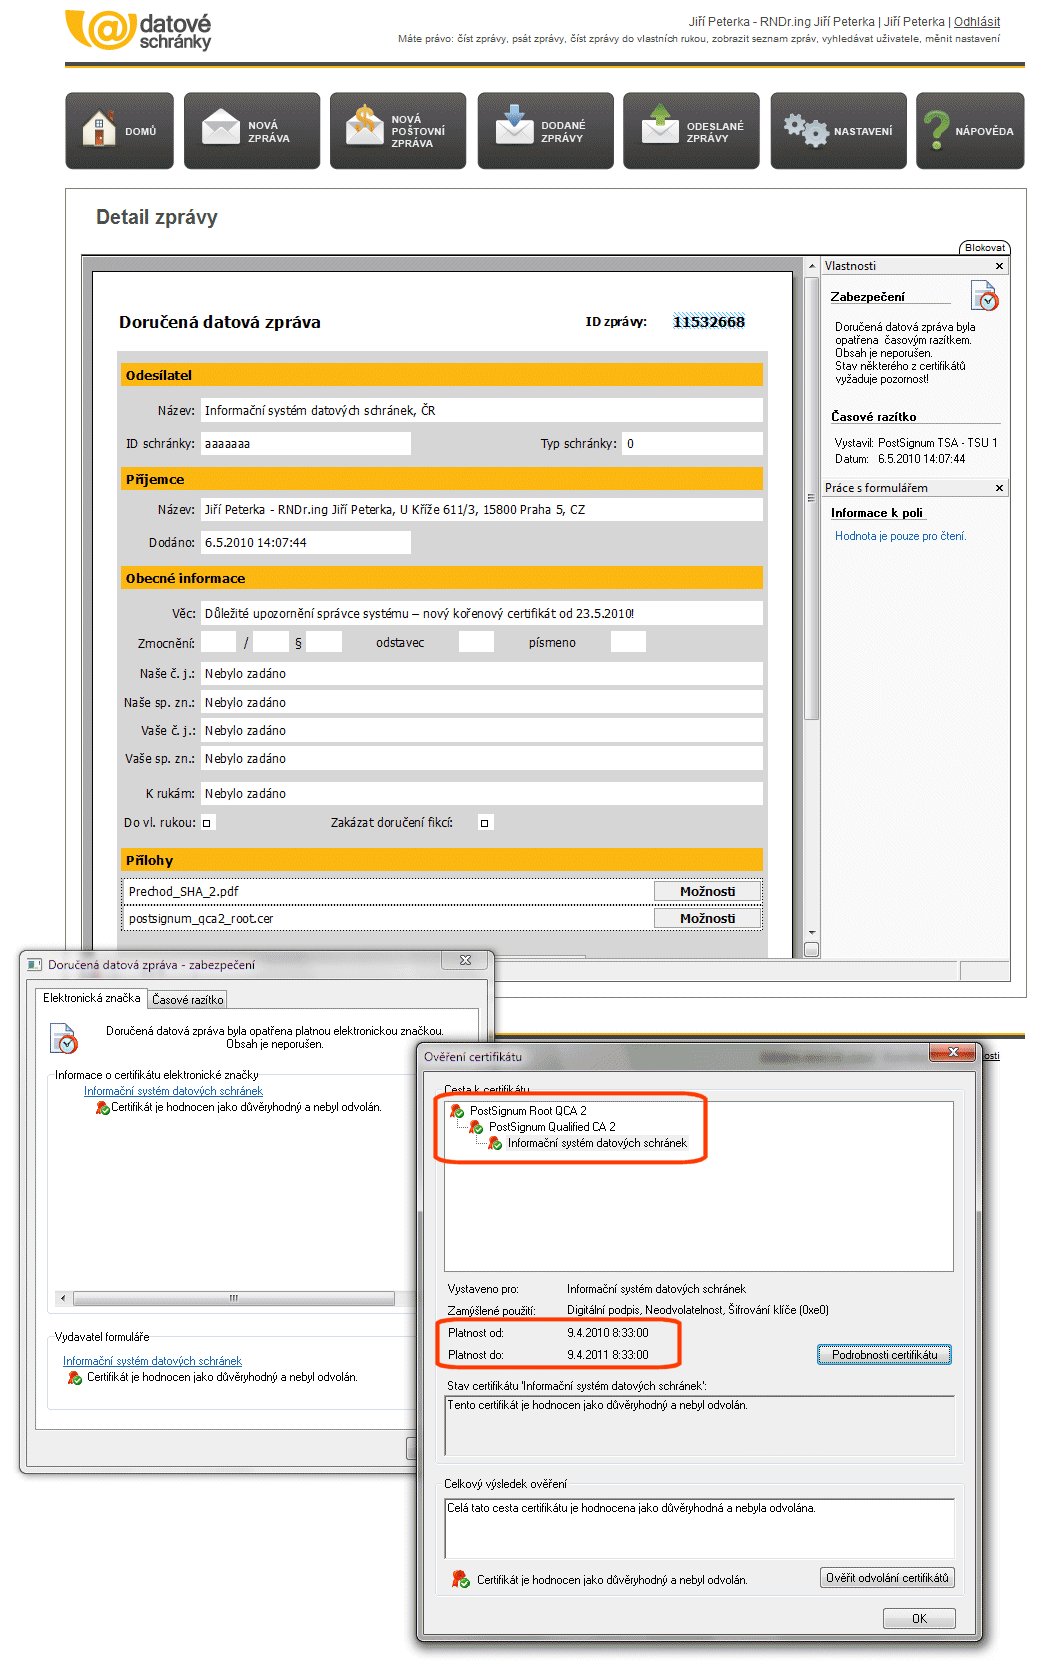The height and width of the screenshot is (1680, 1044).
Task: Click the title bar icon of the zabezpečení dialog
Action: [35, 965]
